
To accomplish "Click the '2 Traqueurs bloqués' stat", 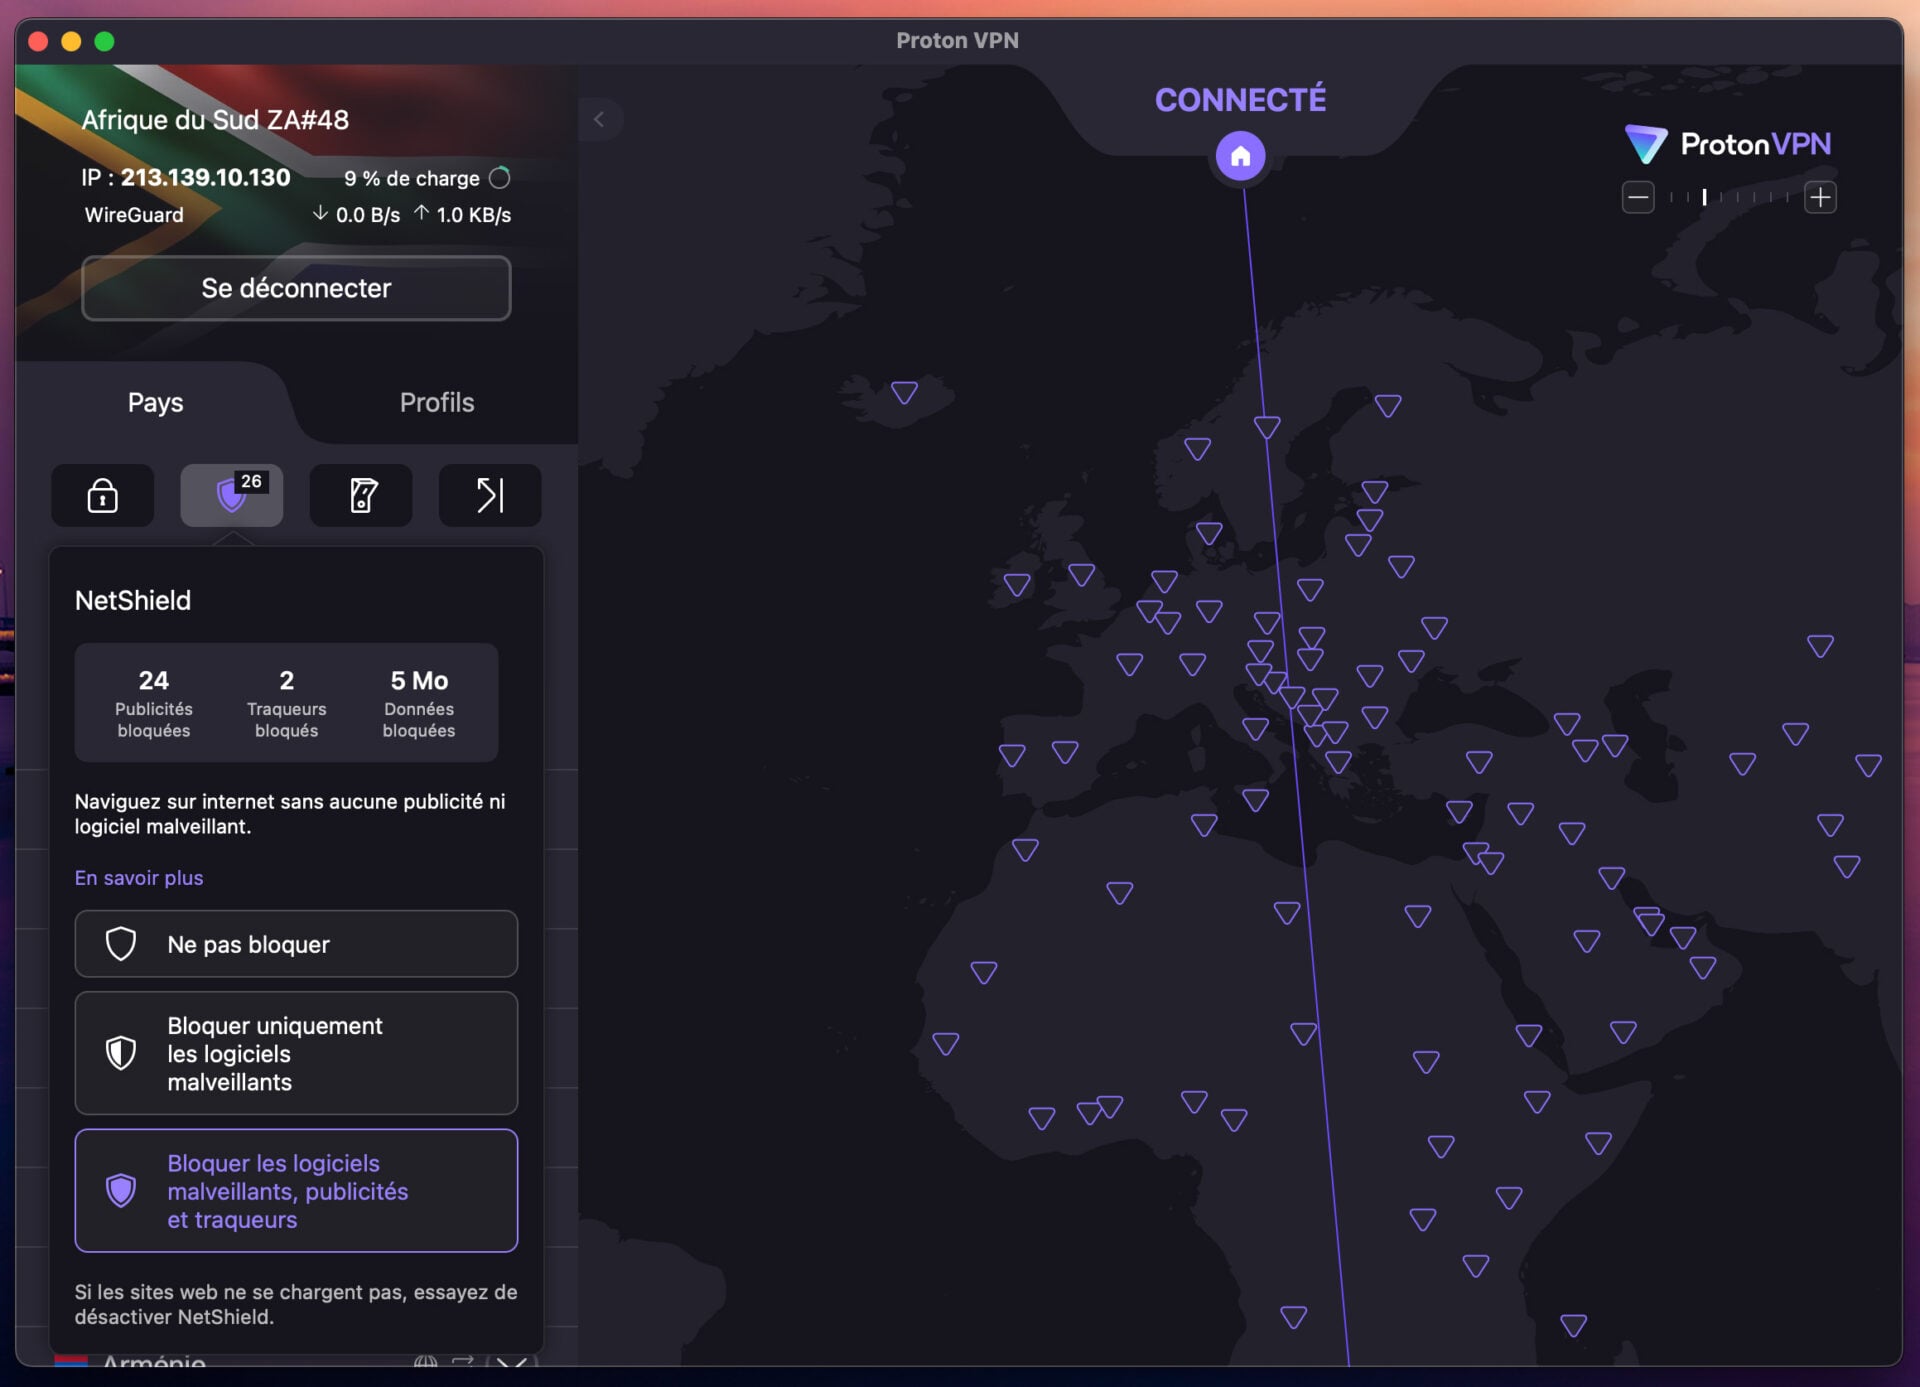I will pyautogui.click(x=287, y=703).
